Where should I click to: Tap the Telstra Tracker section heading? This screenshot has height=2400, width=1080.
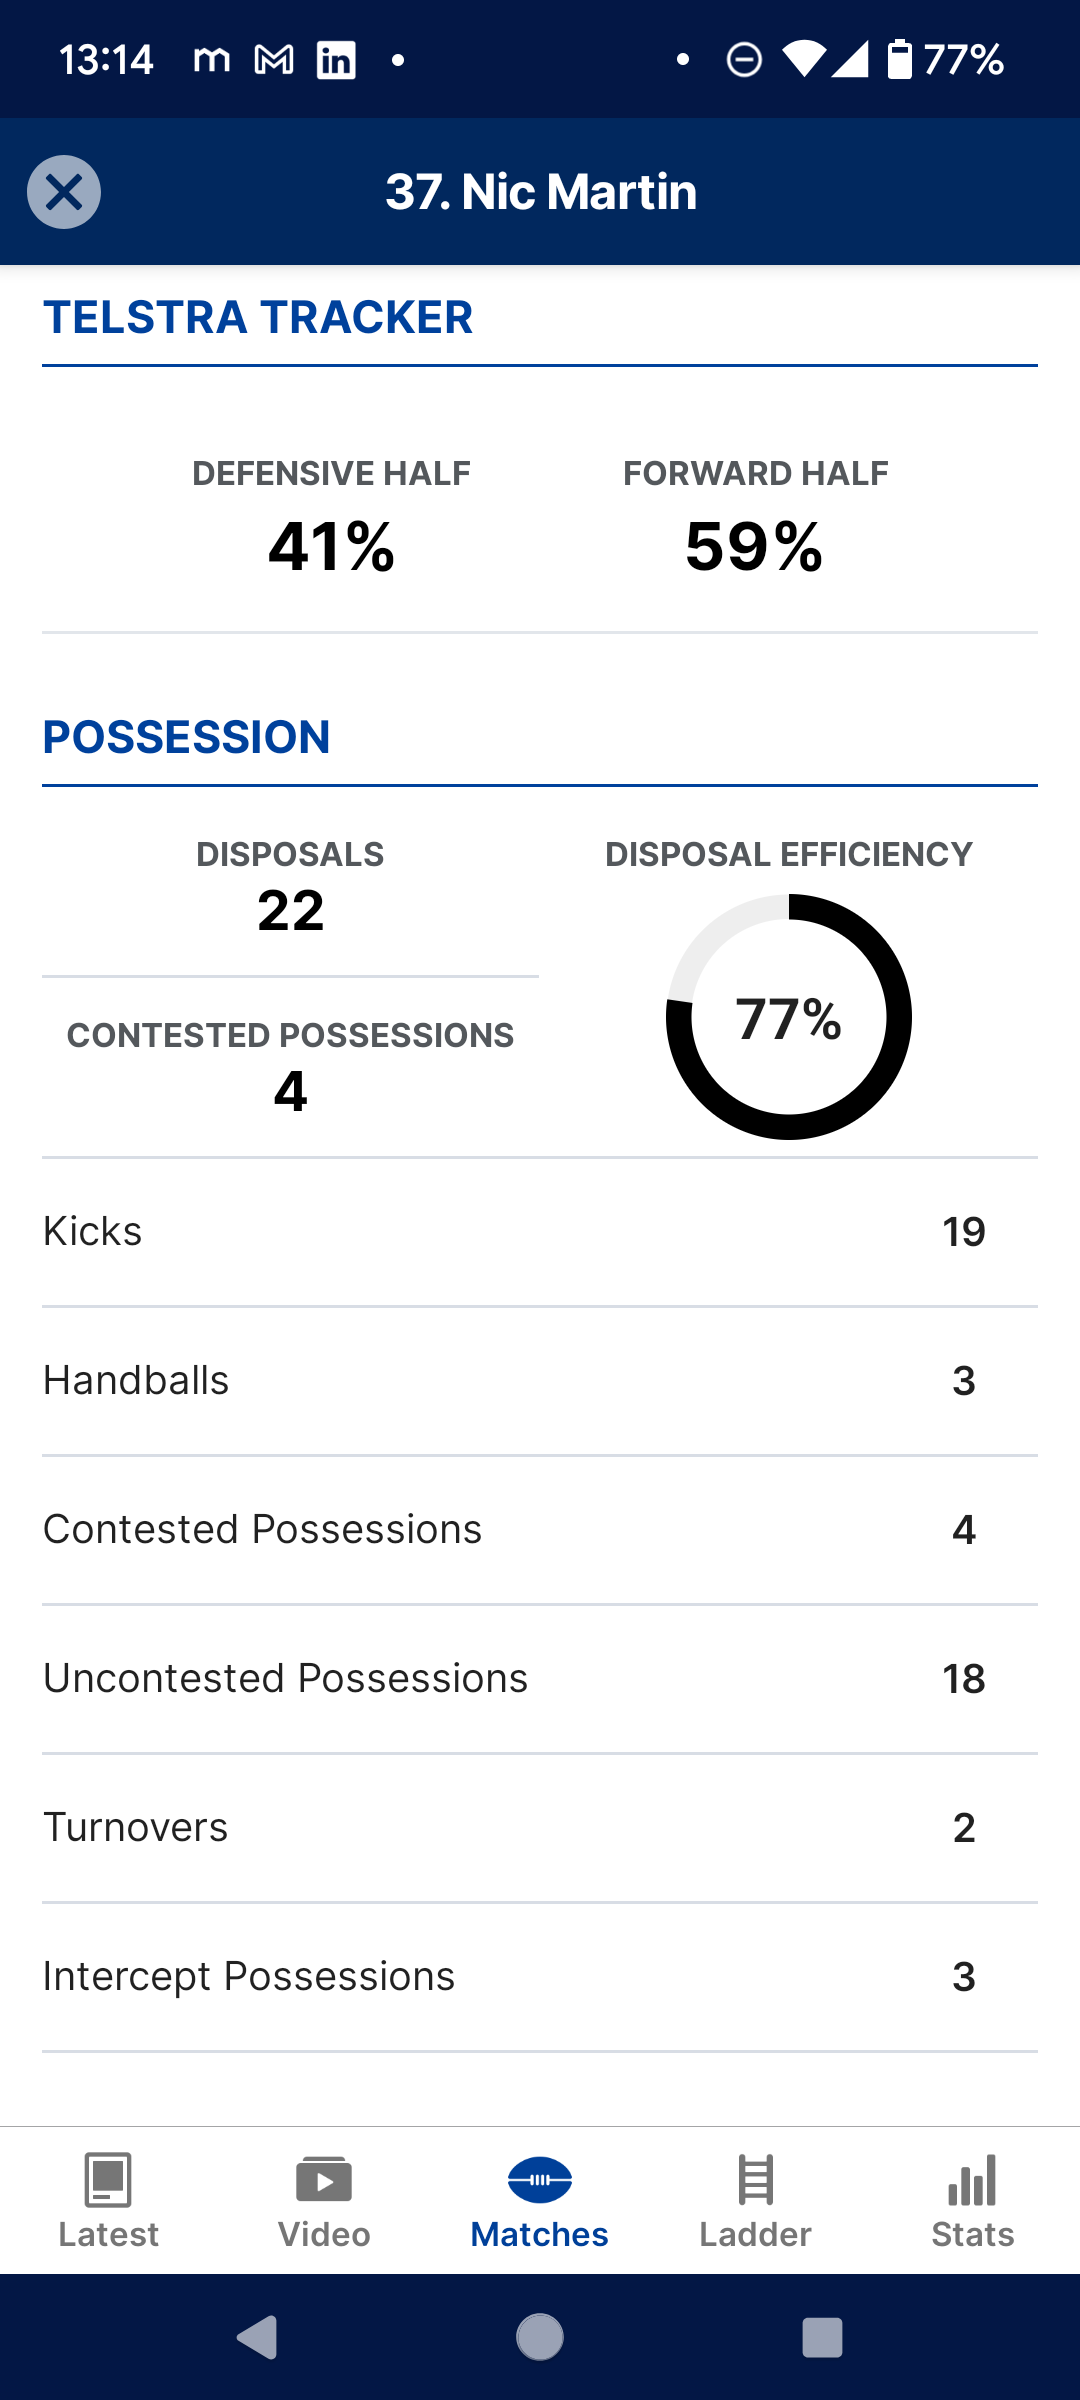258,318
